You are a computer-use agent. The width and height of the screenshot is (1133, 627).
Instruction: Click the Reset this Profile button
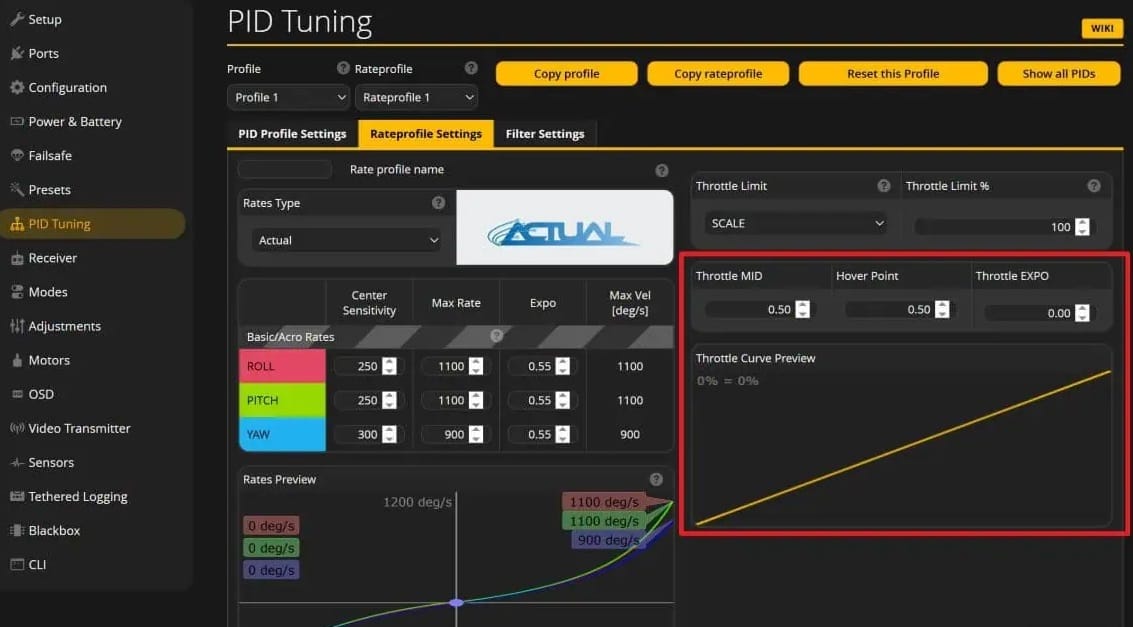[x=893, y=74]
